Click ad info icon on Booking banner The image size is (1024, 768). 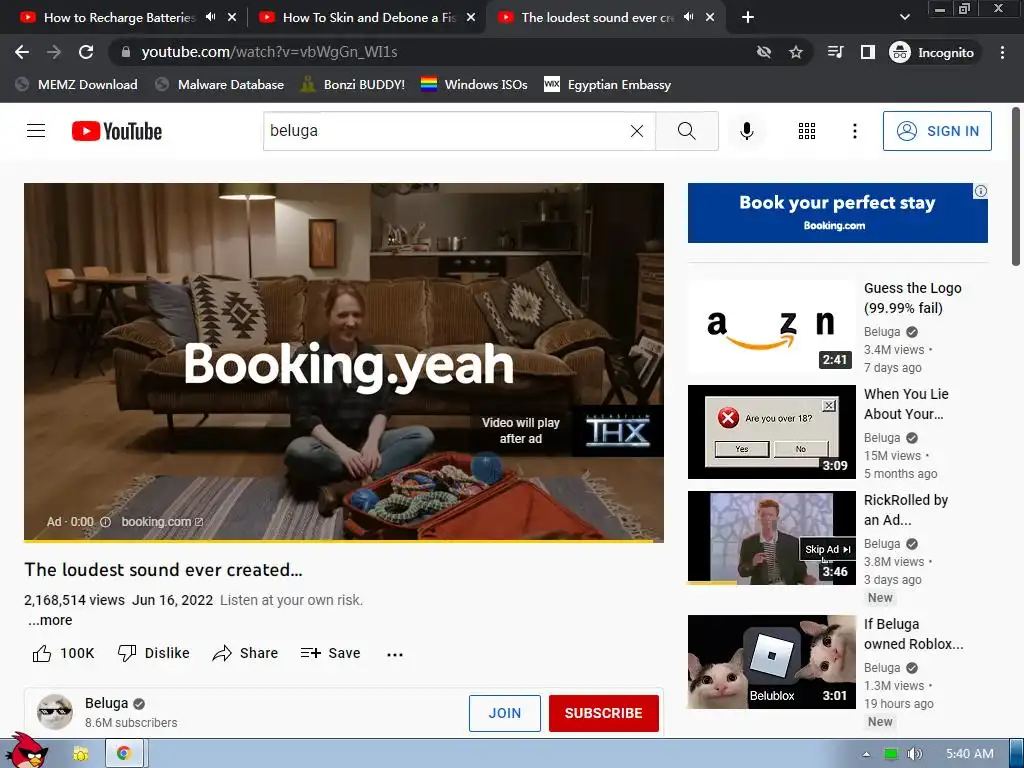[980, 191]
